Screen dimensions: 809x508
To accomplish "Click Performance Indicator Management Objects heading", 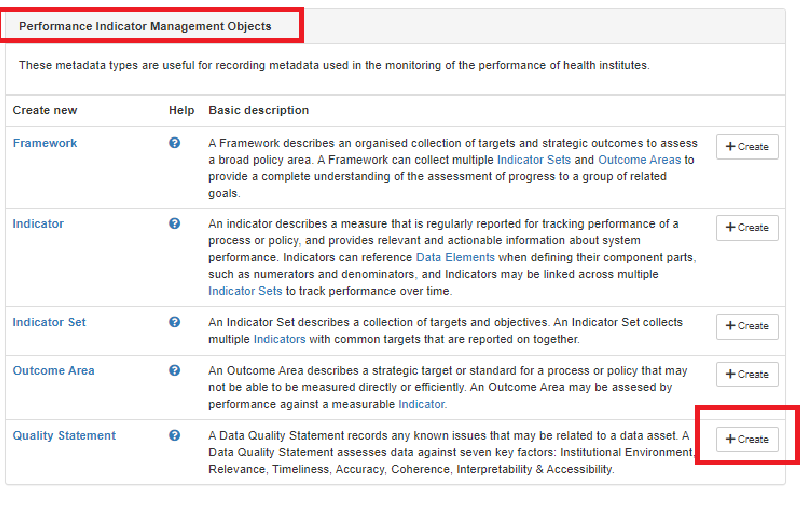I will [145, 24].
